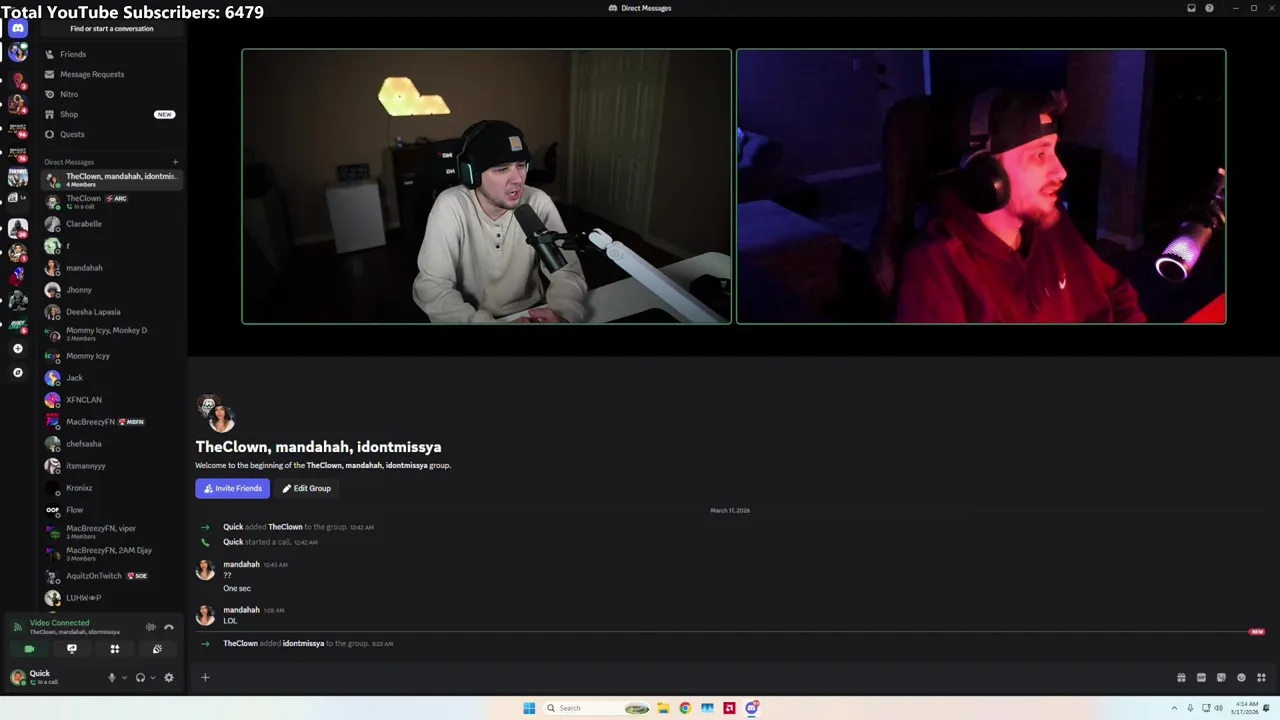The width and height of the screenshot is (1280, 720).
Task: Open Jhonny direct message
Action: [x=110, y=290]
